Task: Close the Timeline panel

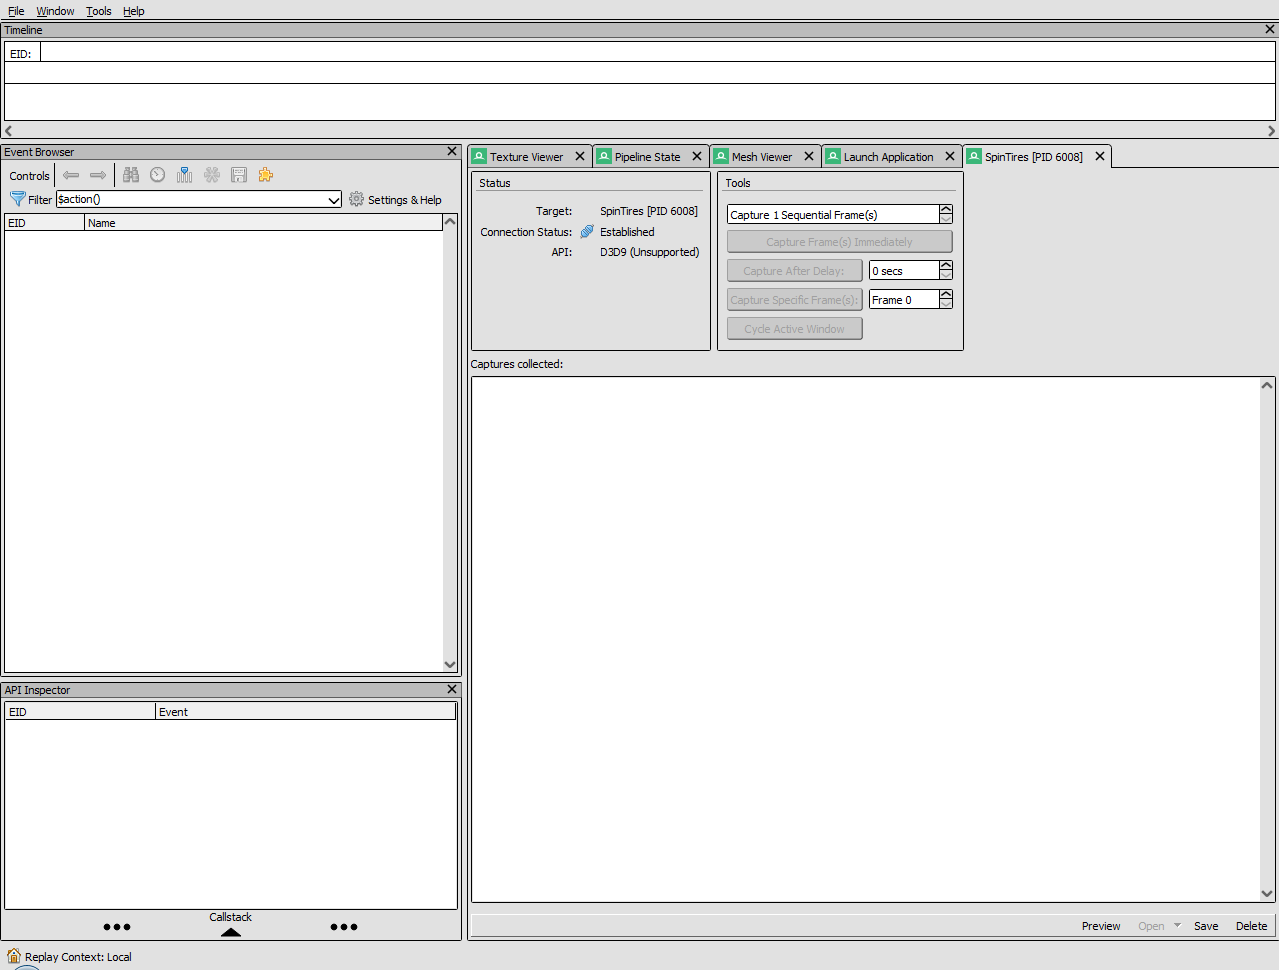Action: 1270,29
